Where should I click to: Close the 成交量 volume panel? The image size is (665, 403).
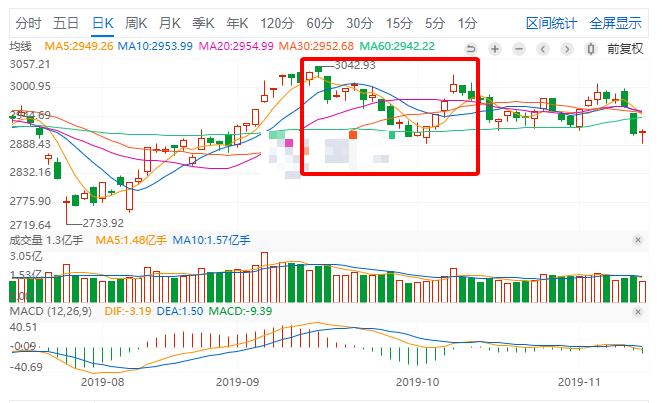[x=637, y=240]
